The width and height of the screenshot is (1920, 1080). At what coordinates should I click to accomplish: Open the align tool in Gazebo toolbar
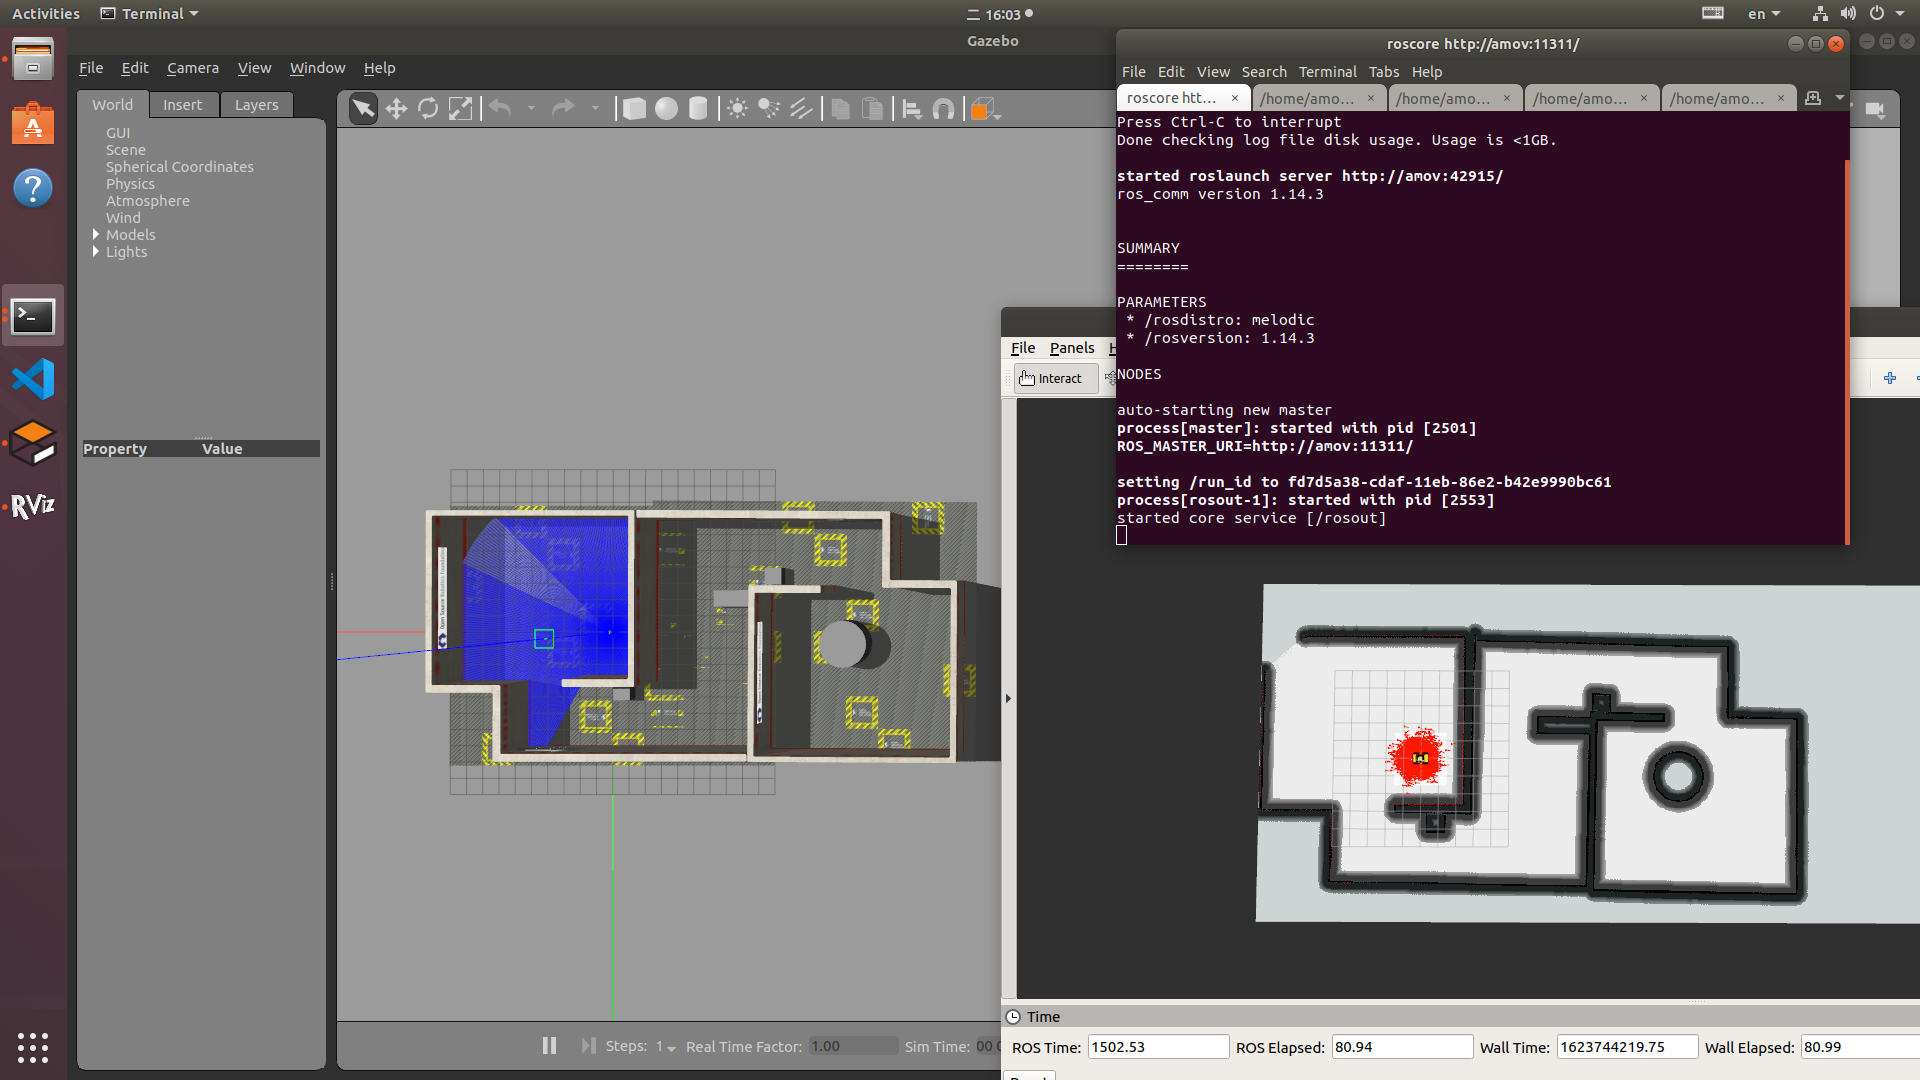(912, 109)
